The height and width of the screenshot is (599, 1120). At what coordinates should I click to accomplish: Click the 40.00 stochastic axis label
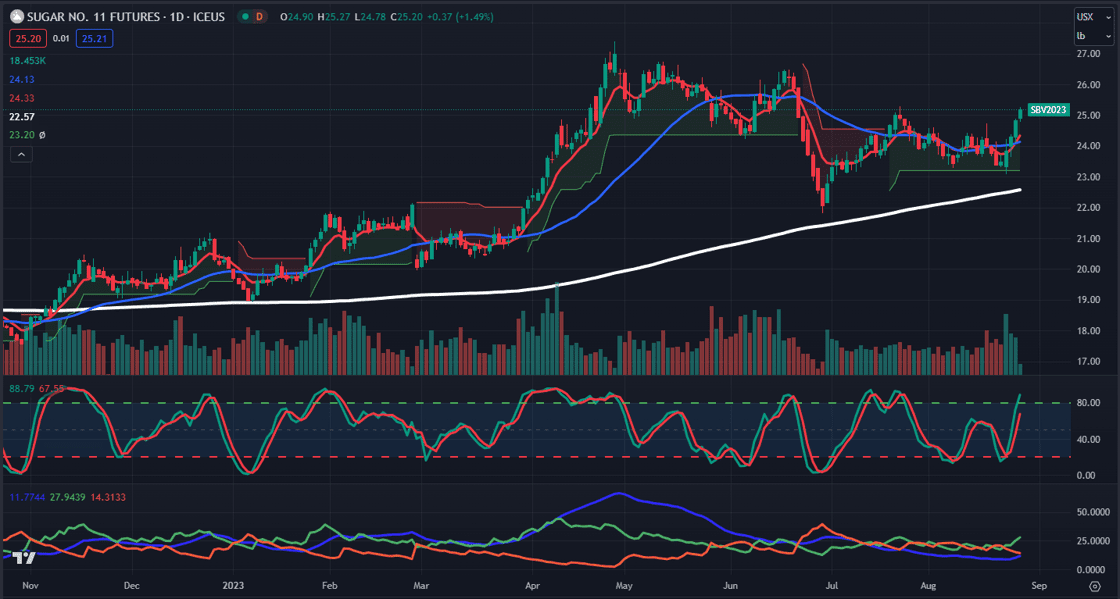1087,439
